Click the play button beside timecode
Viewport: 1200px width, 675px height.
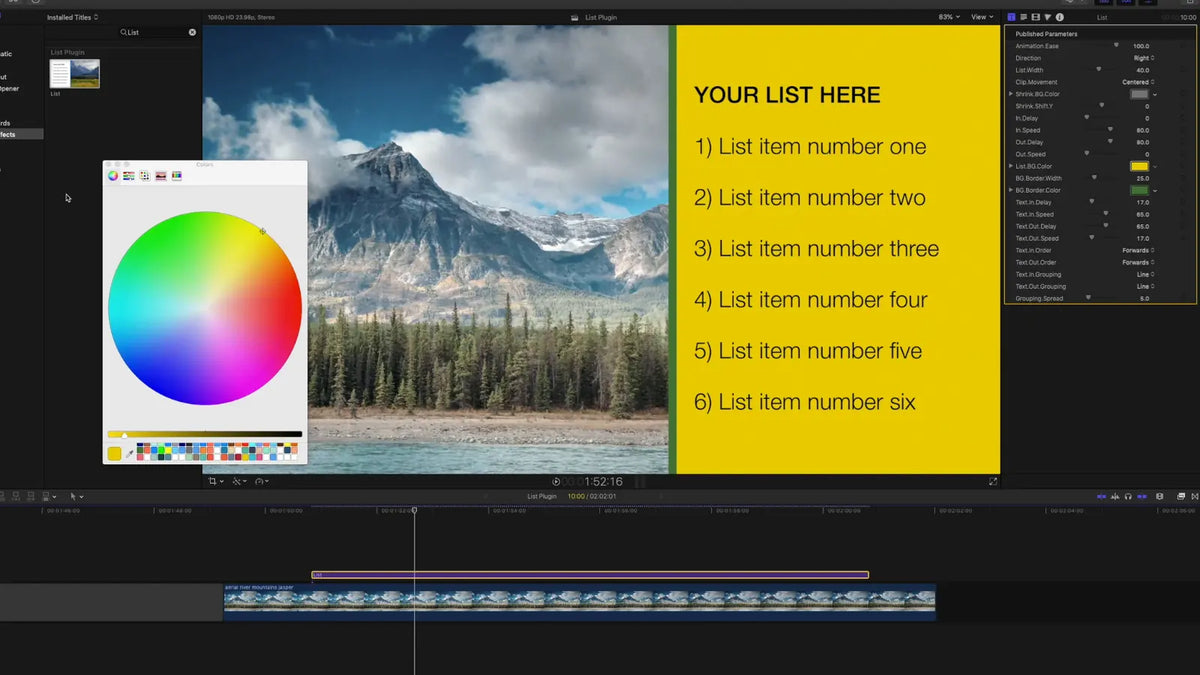557,481
